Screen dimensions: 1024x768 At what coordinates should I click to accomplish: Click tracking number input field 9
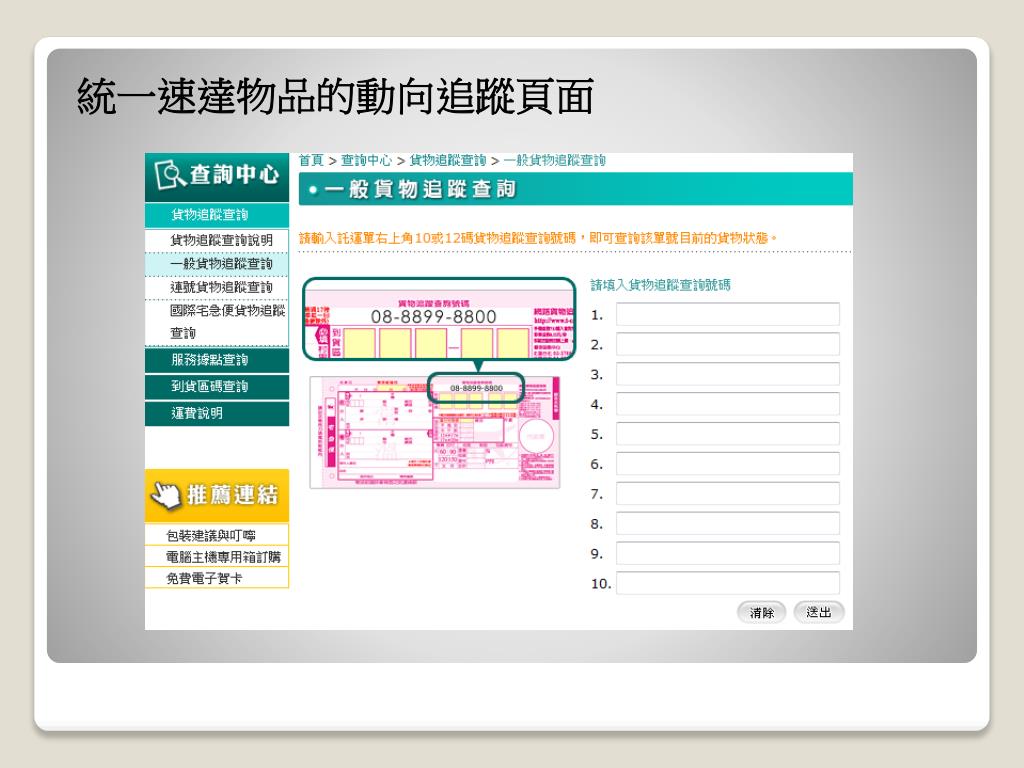pyautogui.click(x=728, y=553)
